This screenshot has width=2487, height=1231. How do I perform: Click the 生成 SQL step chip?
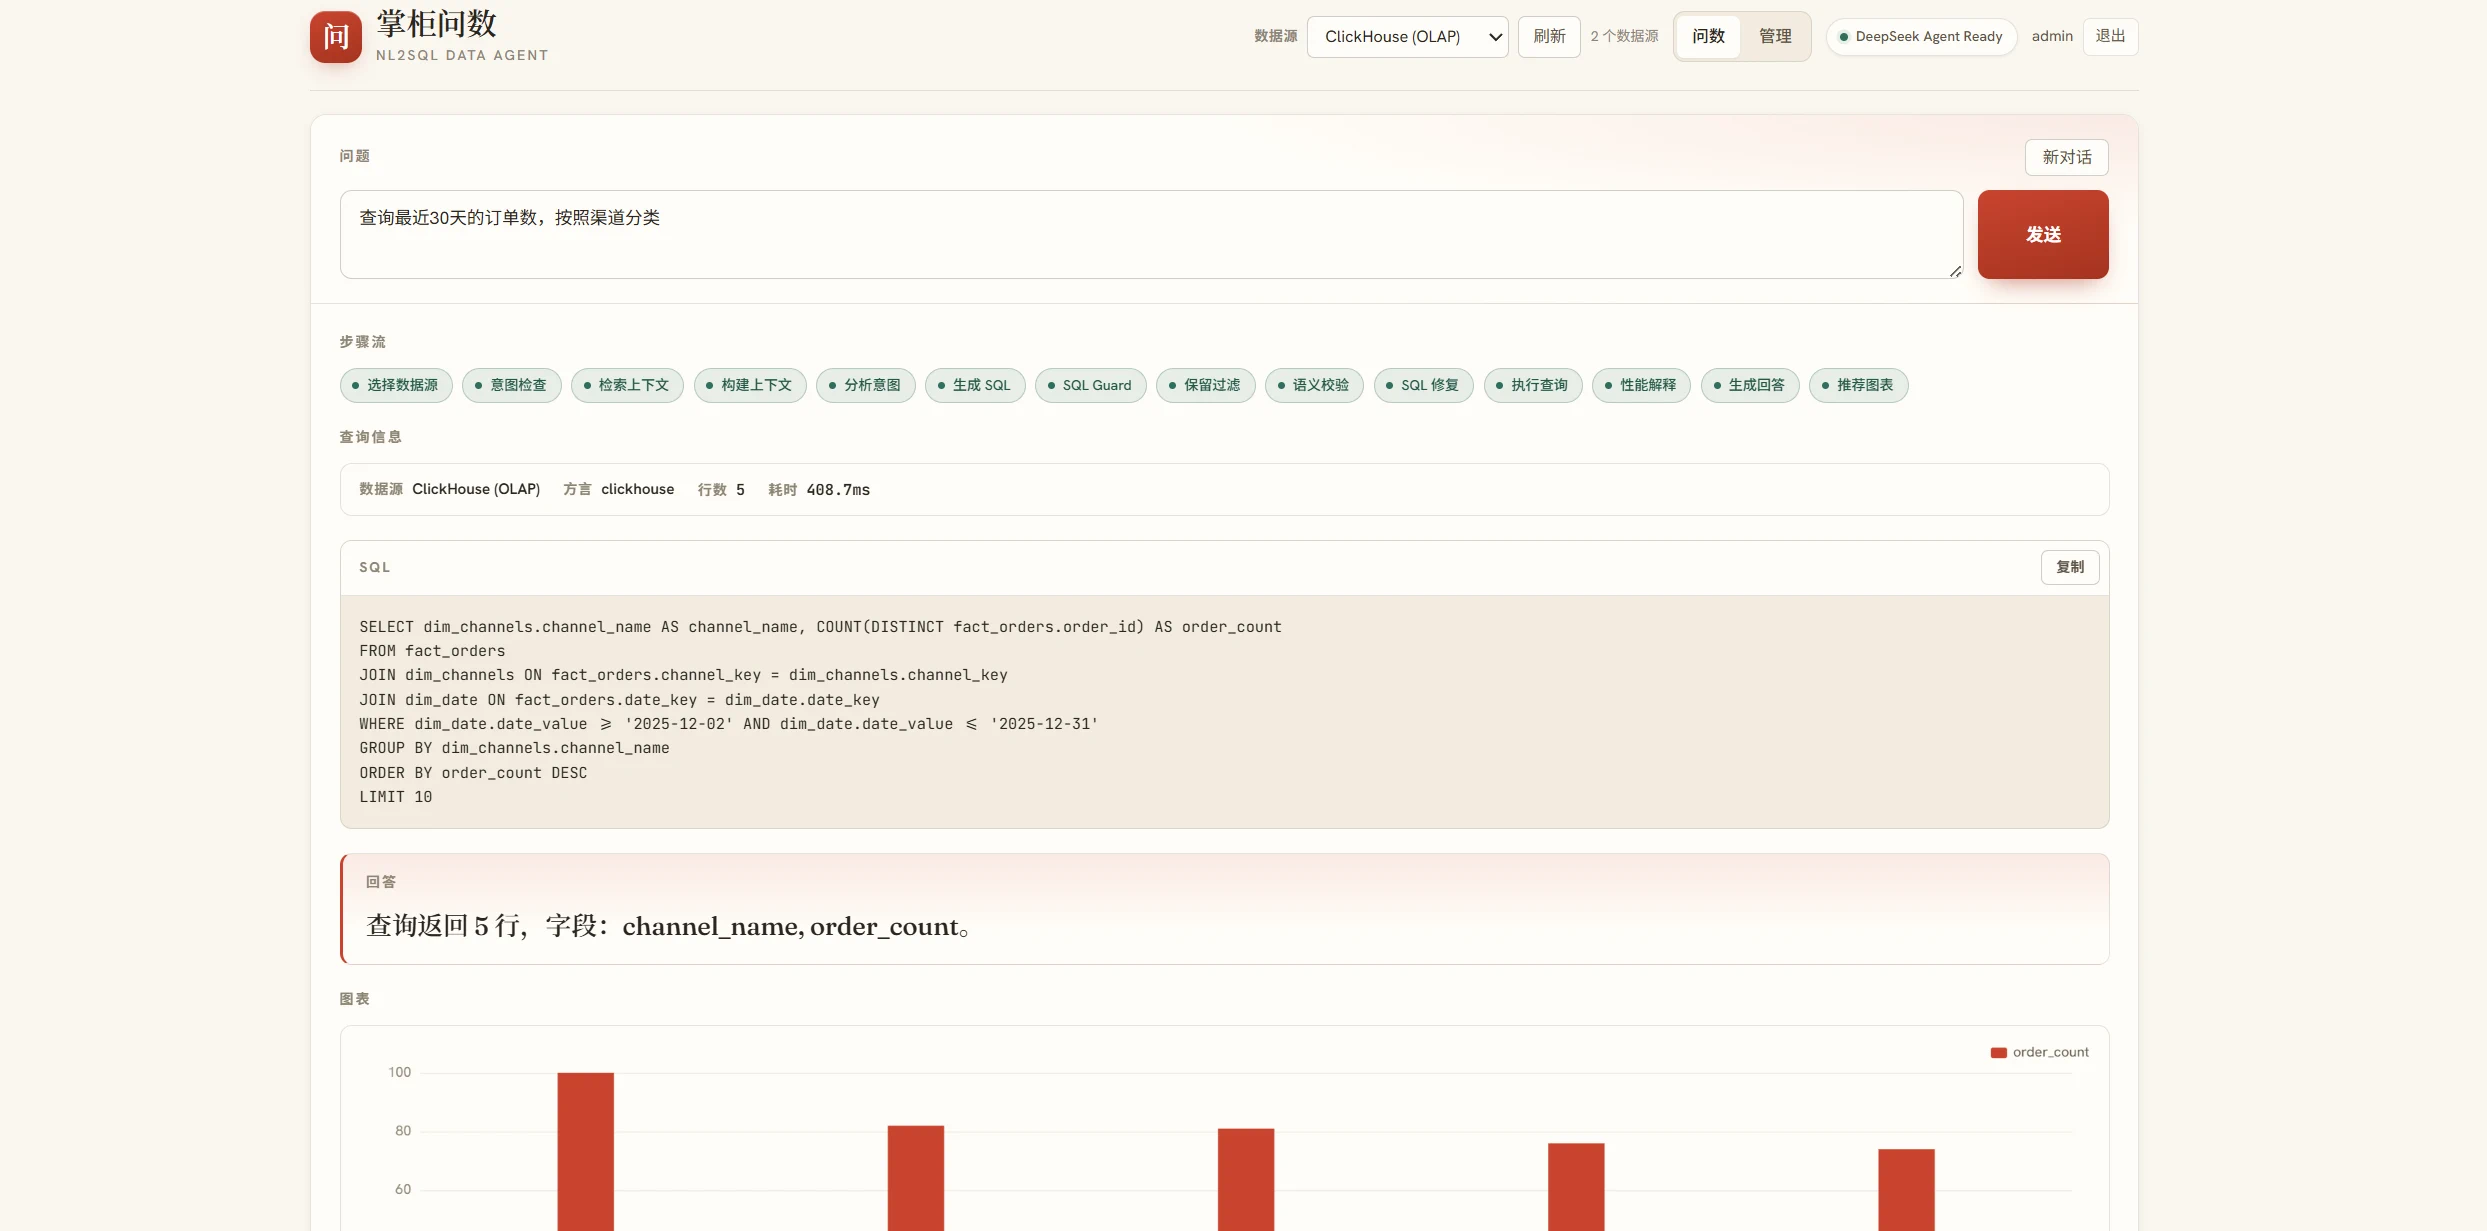(975, 385)
